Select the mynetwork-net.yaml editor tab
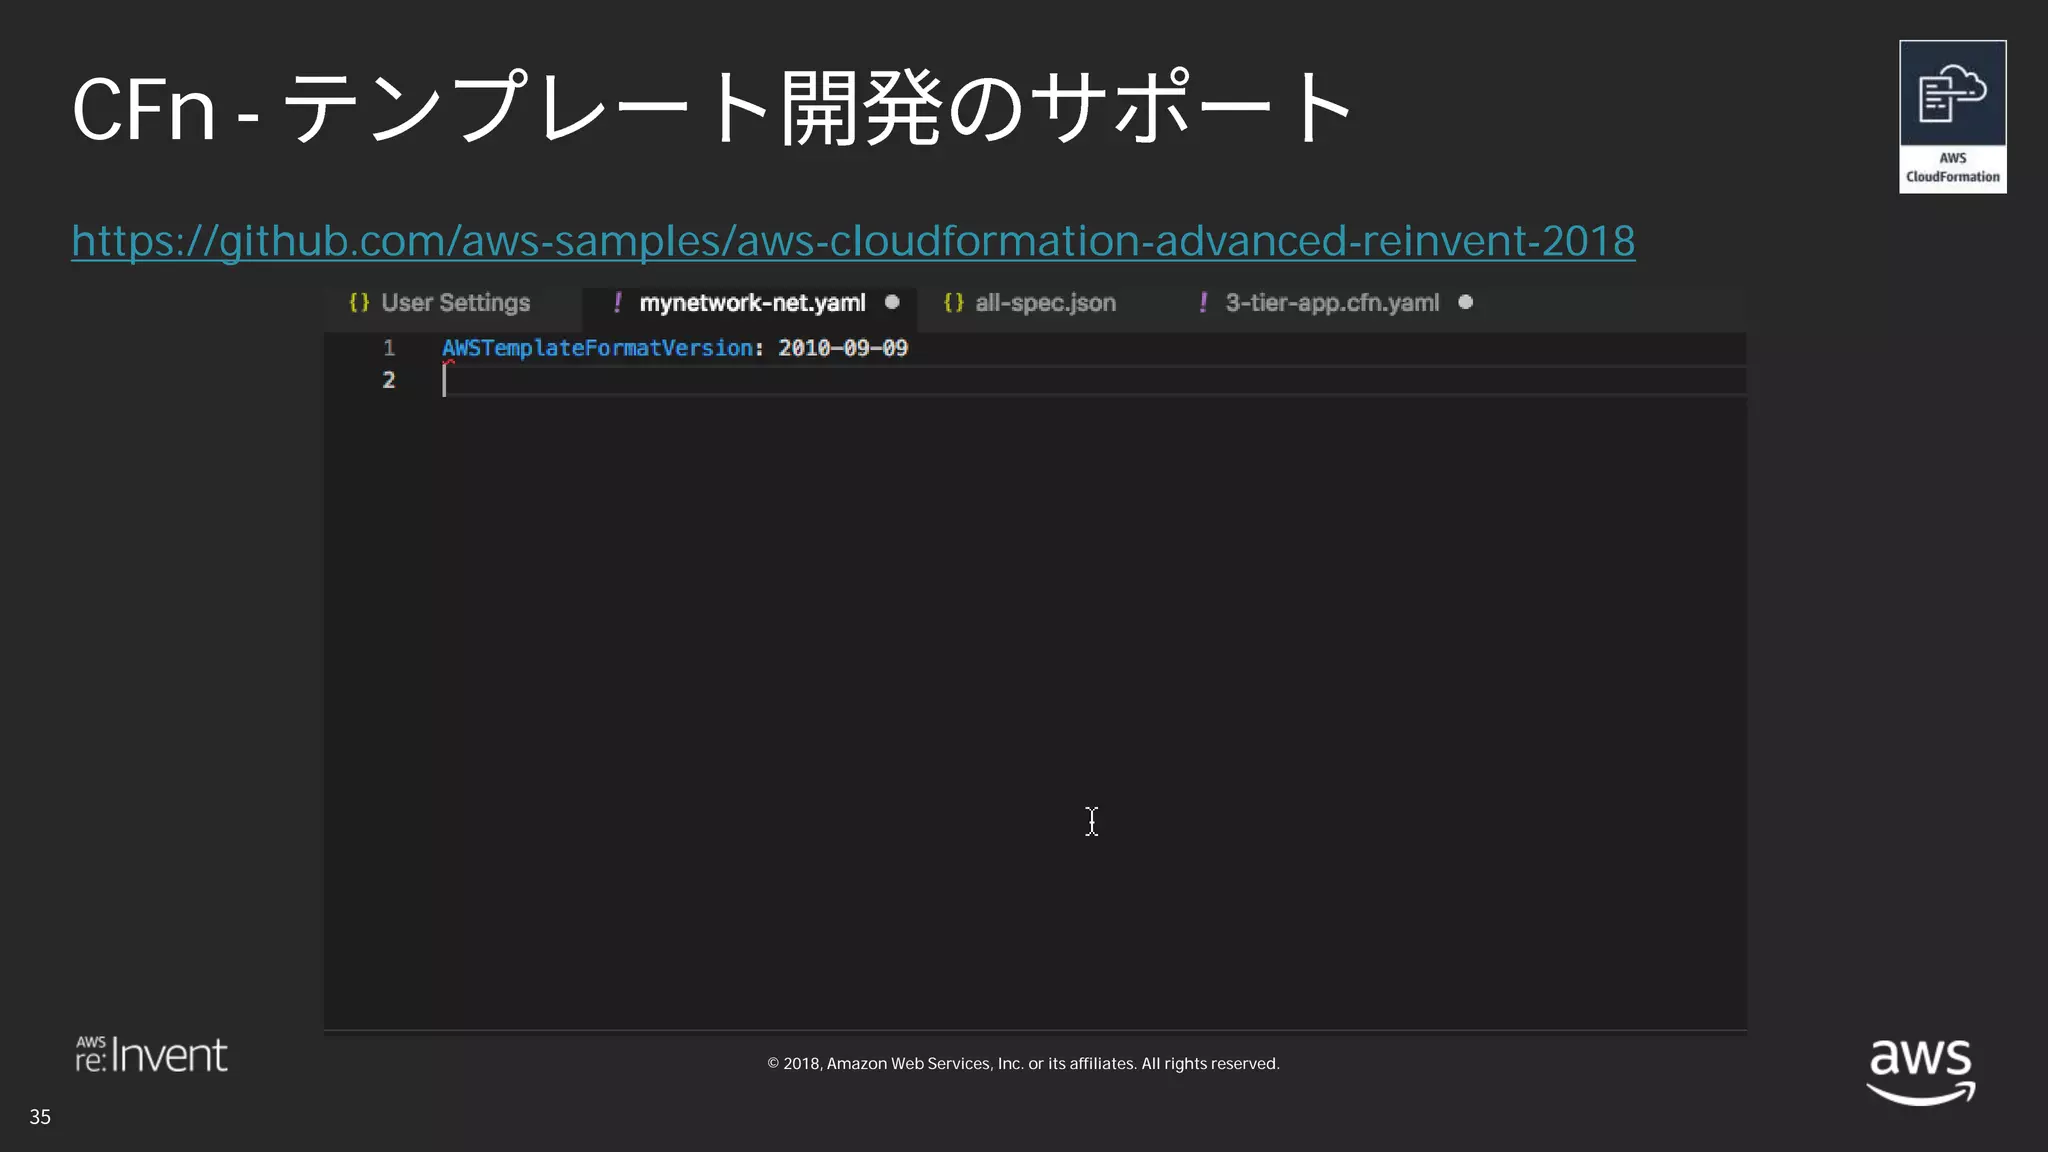Viewport: 2048px width, 1152px height. pos(752,303)
